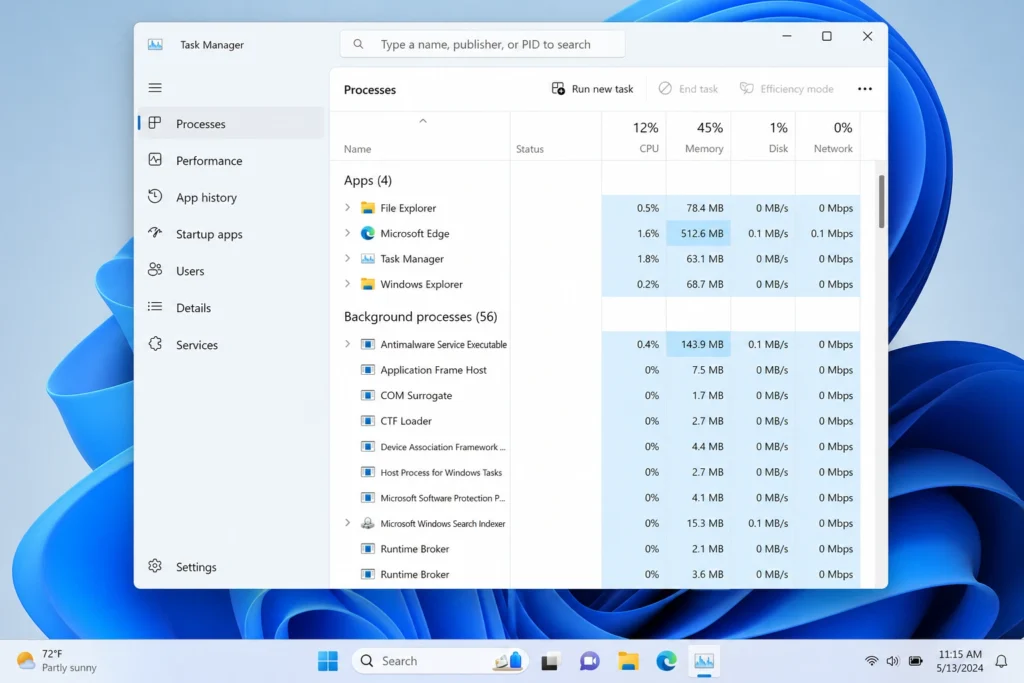Click the volume speaker tray icon

tap(893, 661)
